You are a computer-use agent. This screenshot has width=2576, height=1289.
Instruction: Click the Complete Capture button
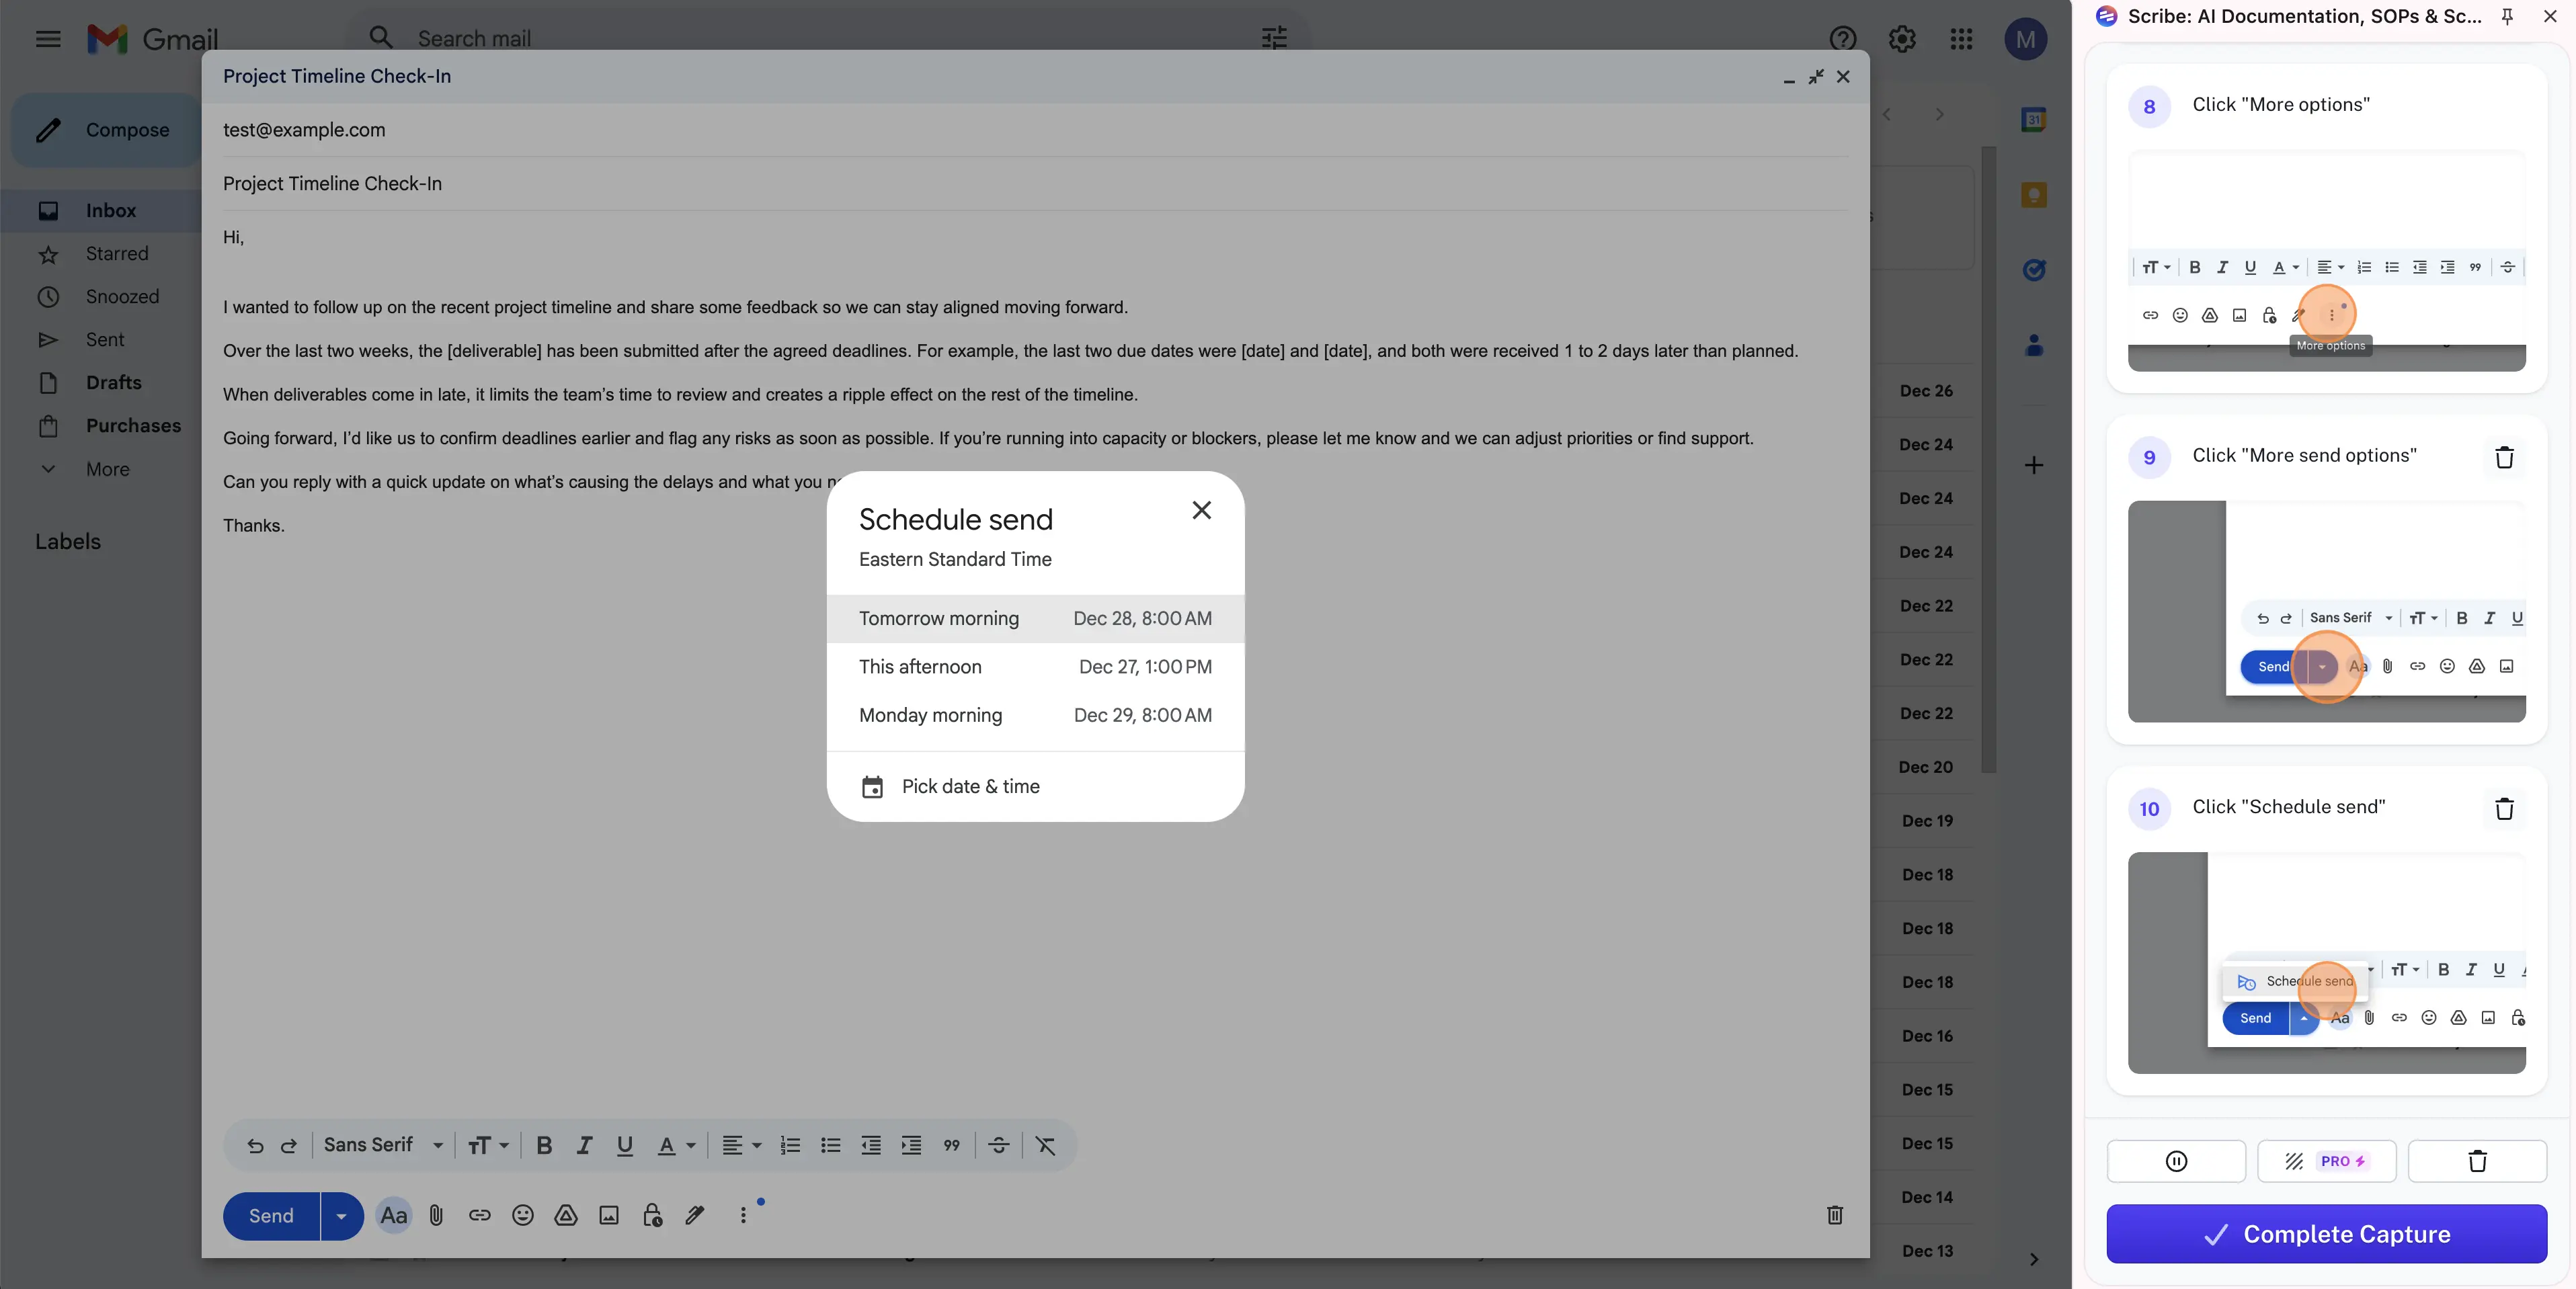pyautogui.click(x=2326, y=1234)
